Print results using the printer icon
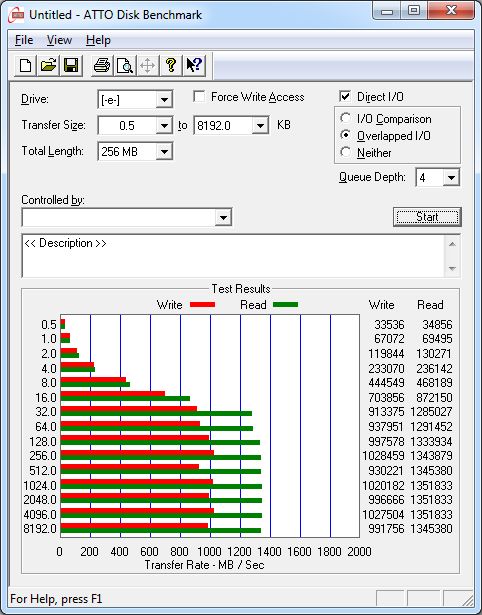Image resolution: width=482 pixels, height=615 pixels. [102, 65]
